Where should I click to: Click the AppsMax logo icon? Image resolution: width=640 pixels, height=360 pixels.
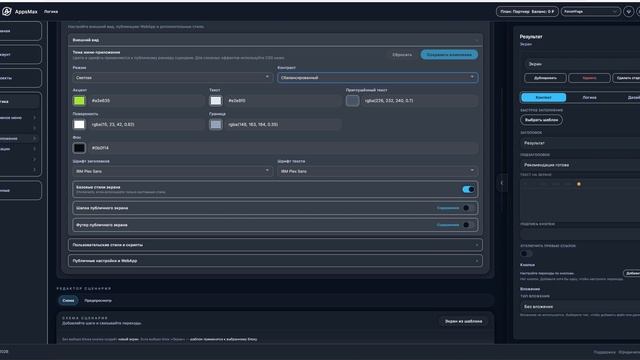click(x=7, y=11)
